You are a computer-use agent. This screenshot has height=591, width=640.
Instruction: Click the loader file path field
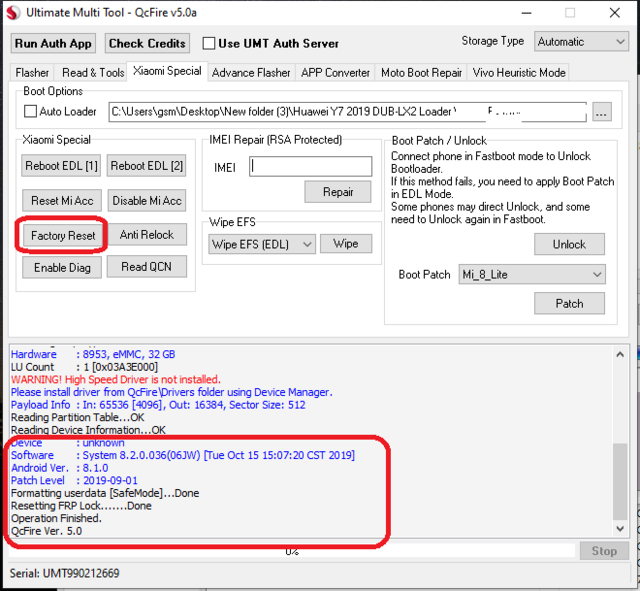(x=348, y=112)
